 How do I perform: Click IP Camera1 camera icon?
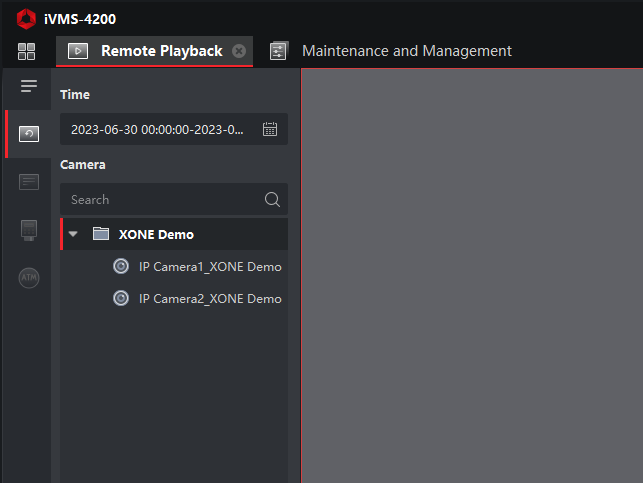(x=121, y=267)
